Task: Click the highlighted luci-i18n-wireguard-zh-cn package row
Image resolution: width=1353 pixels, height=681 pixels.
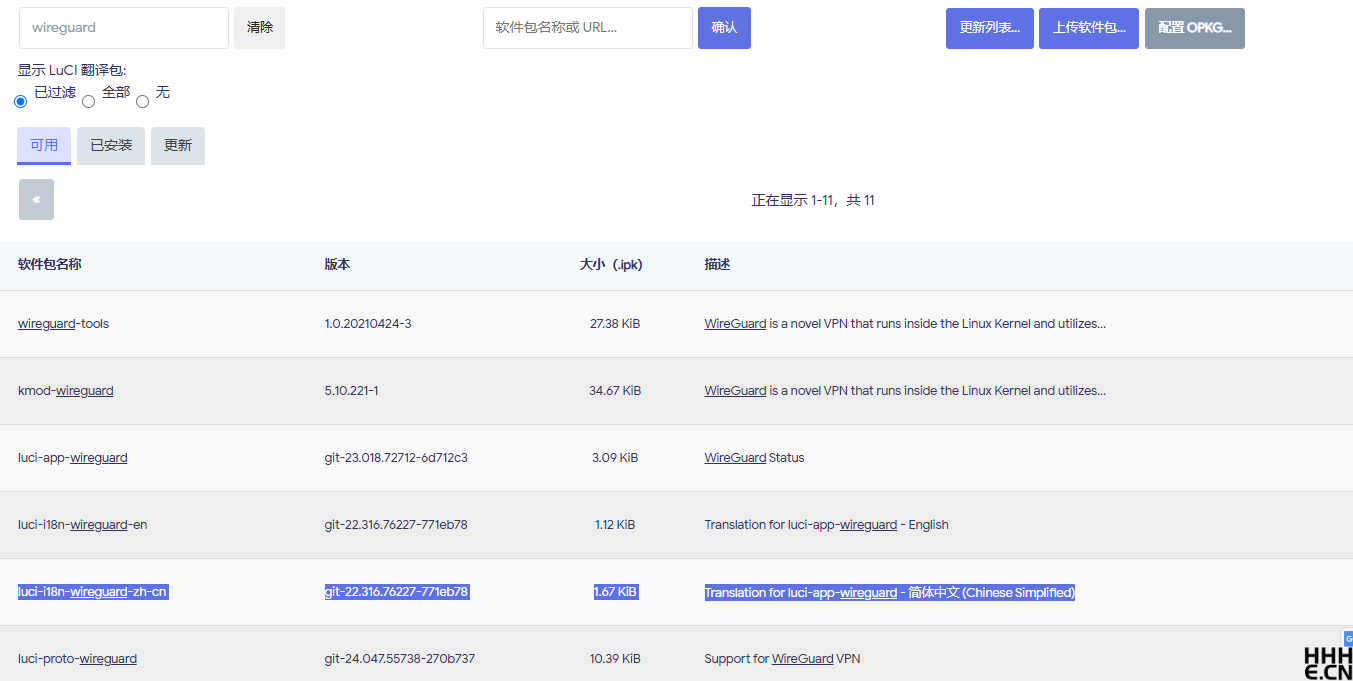Action: click(x=676, y=592)
